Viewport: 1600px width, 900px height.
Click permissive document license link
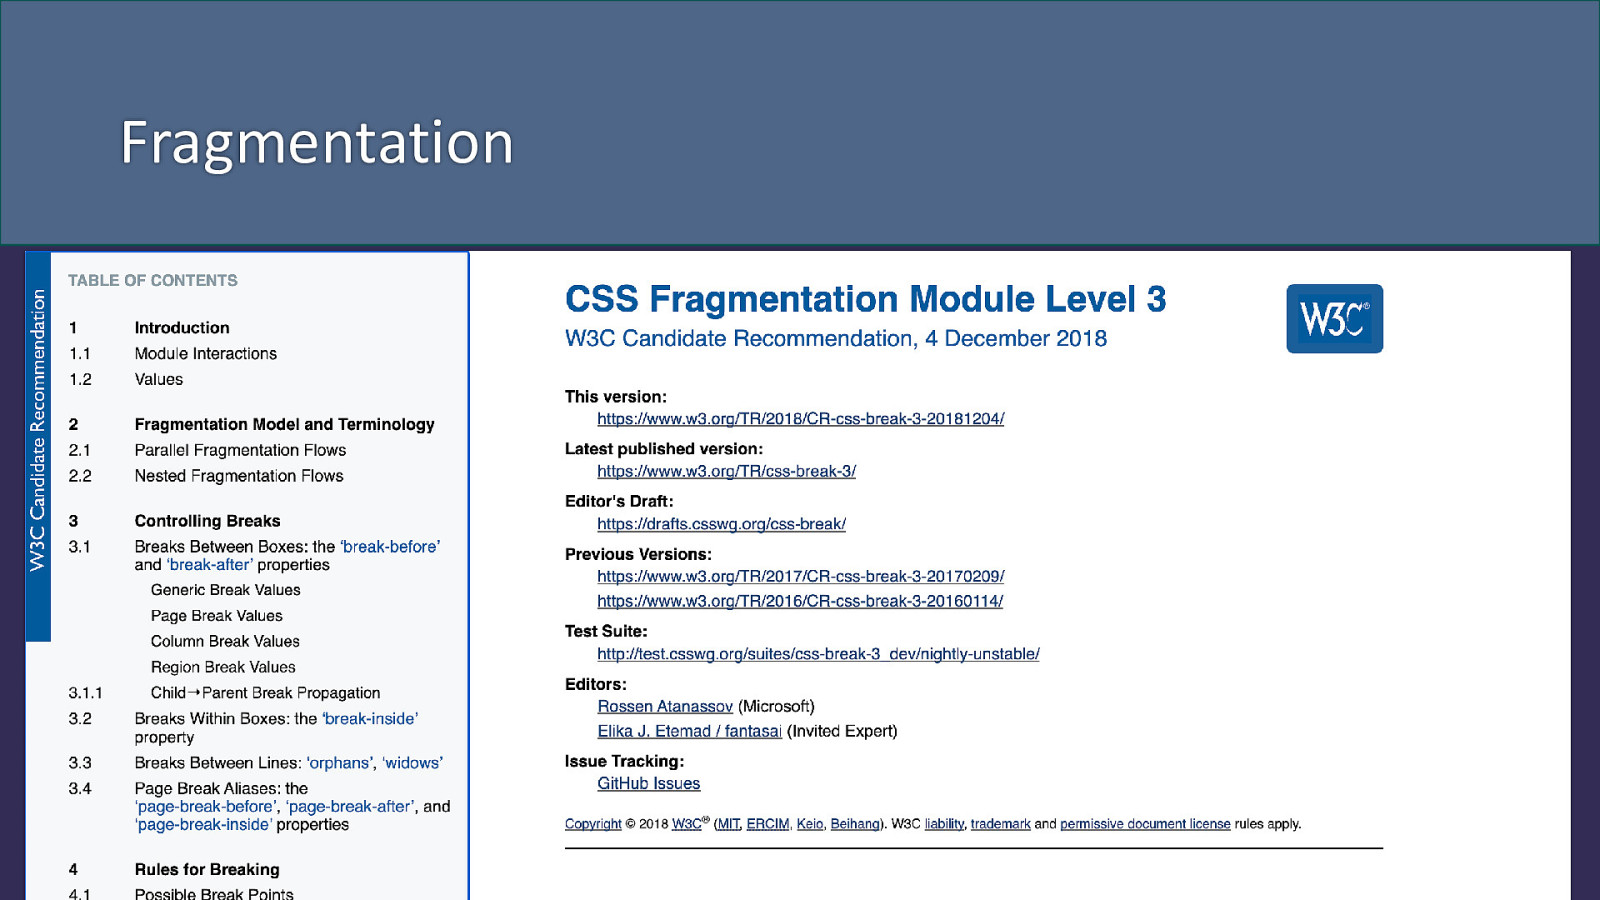tap(1145, 824)
